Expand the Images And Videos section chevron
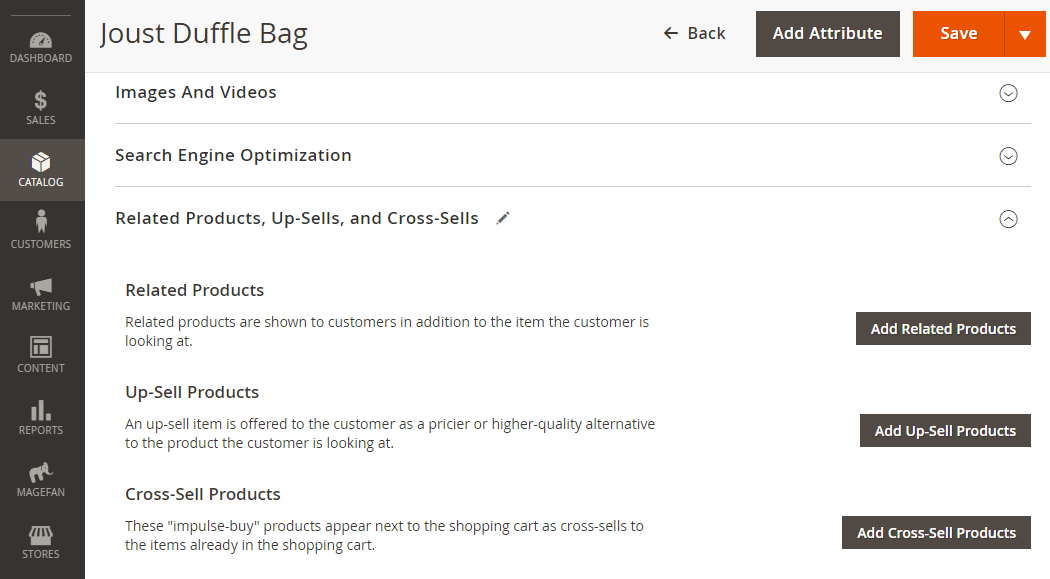Image resolution: width=1050 pixels, height=579 pixels. pyautogui.click(x=1008, y=93)
